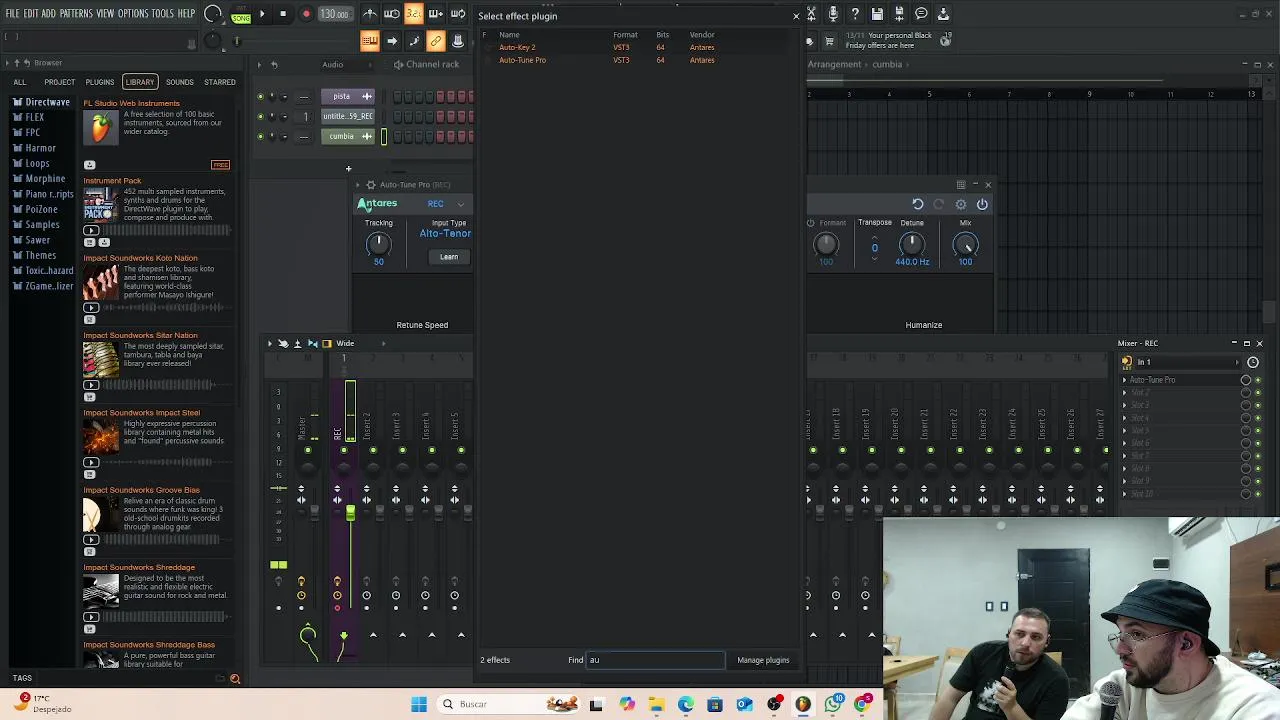Select the cumbia channel button
The width and height of the screenshot is (1280, 720).
[x=348, y=136]
